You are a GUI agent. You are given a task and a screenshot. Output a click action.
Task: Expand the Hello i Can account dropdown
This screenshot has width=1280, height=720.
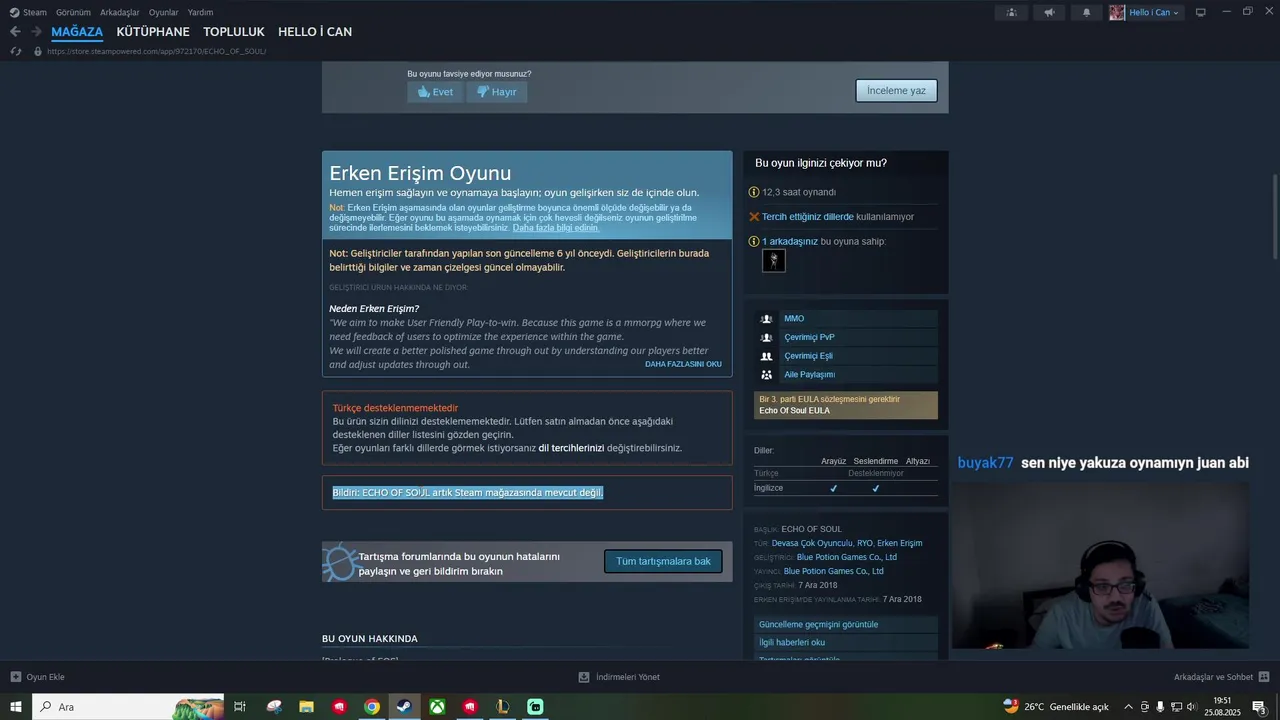[x=1176, y=12]
